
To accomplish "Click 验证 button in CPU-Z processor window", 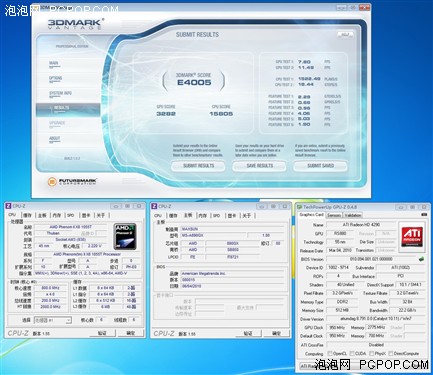I will click(x=102, y=333).
